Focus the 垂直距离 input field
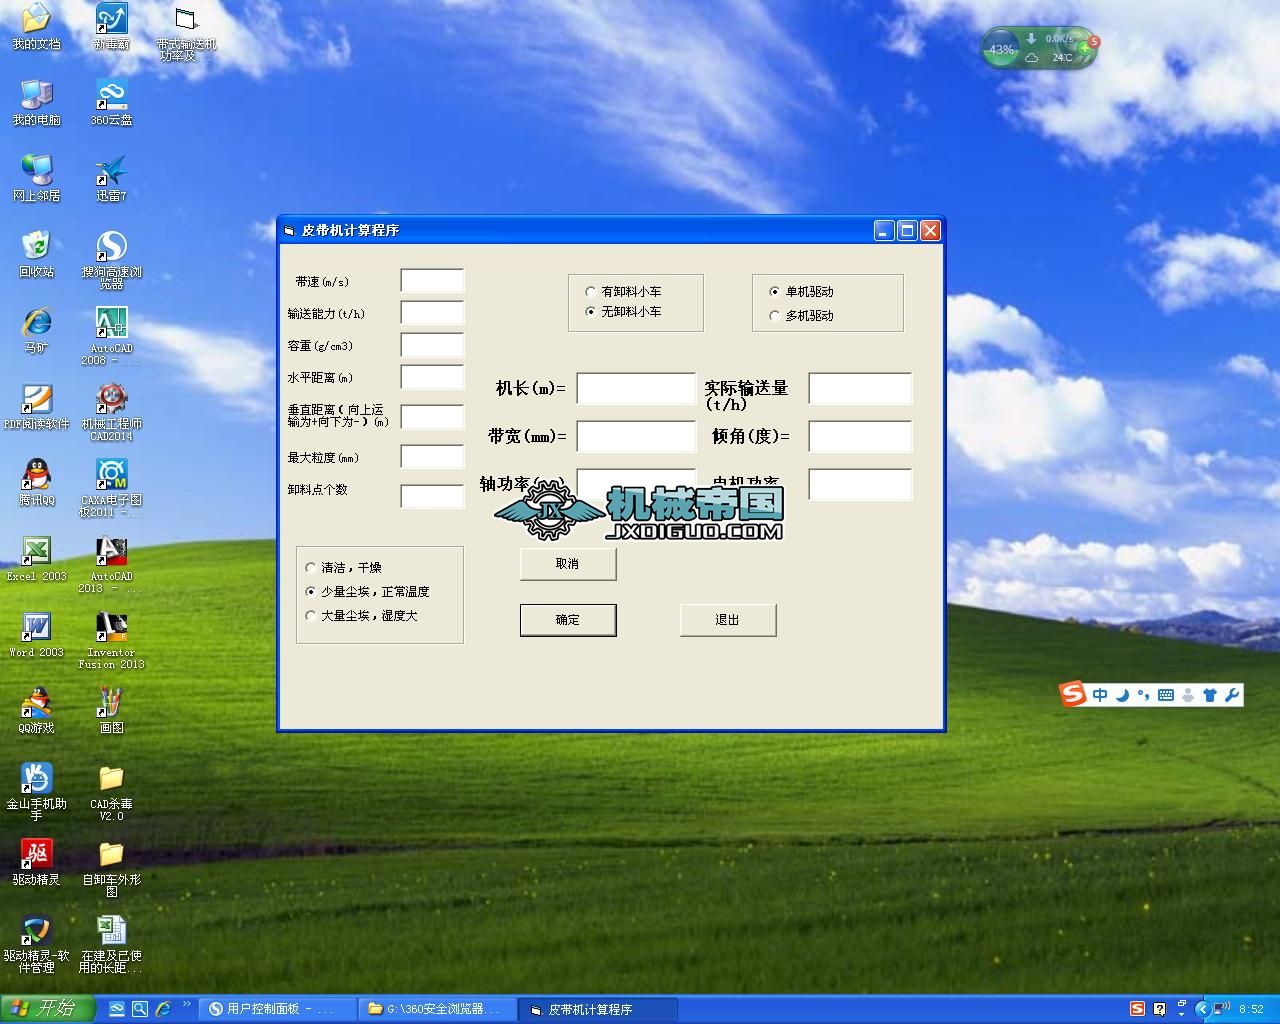 432,417
